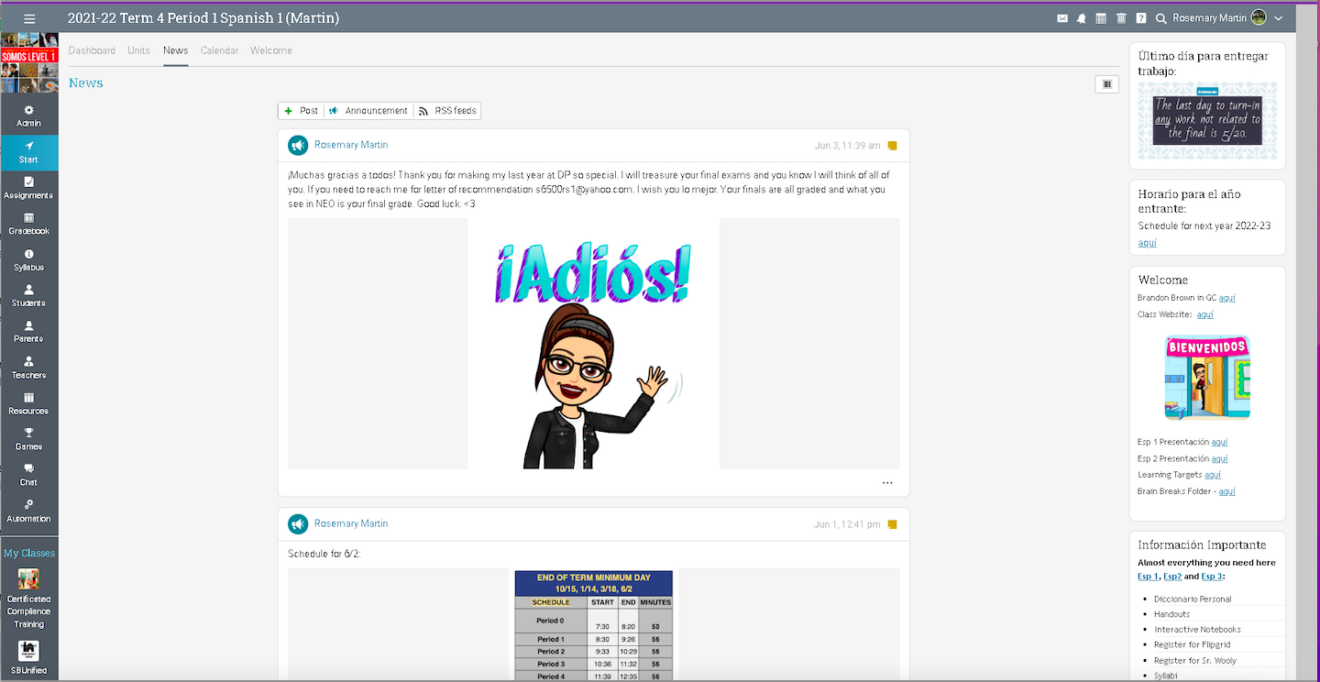The height and width of the screenshot is (682, 1320).
Task: Open the hamburger menu in header
Action: [29, 18]
